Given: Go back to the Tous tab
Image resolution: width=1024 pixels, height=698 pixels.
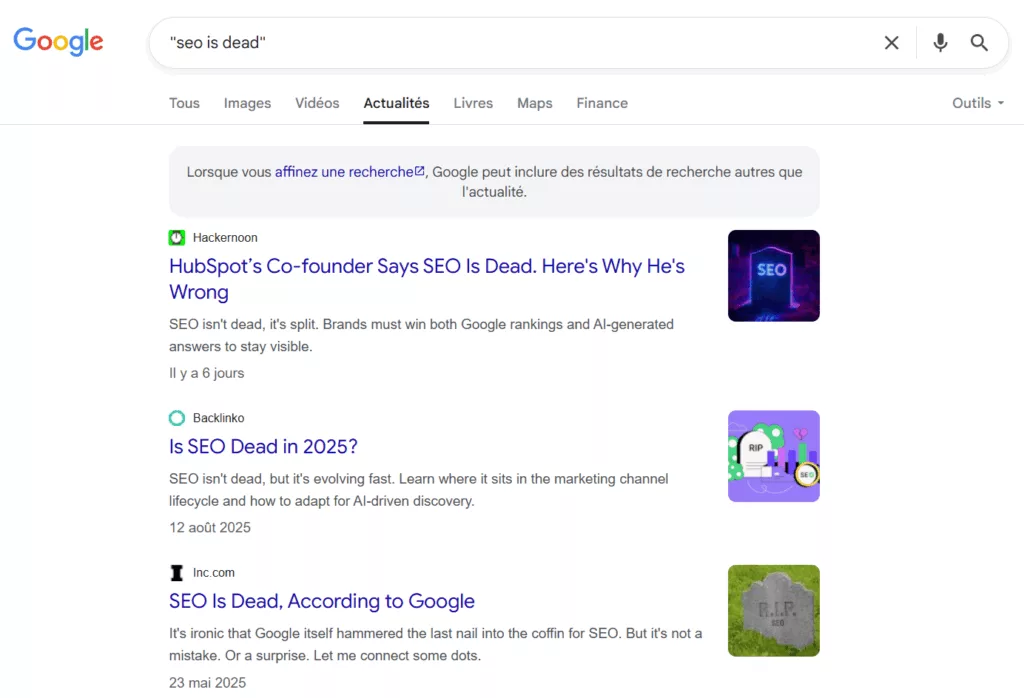Looking at the screenshot, I should 184,102.
